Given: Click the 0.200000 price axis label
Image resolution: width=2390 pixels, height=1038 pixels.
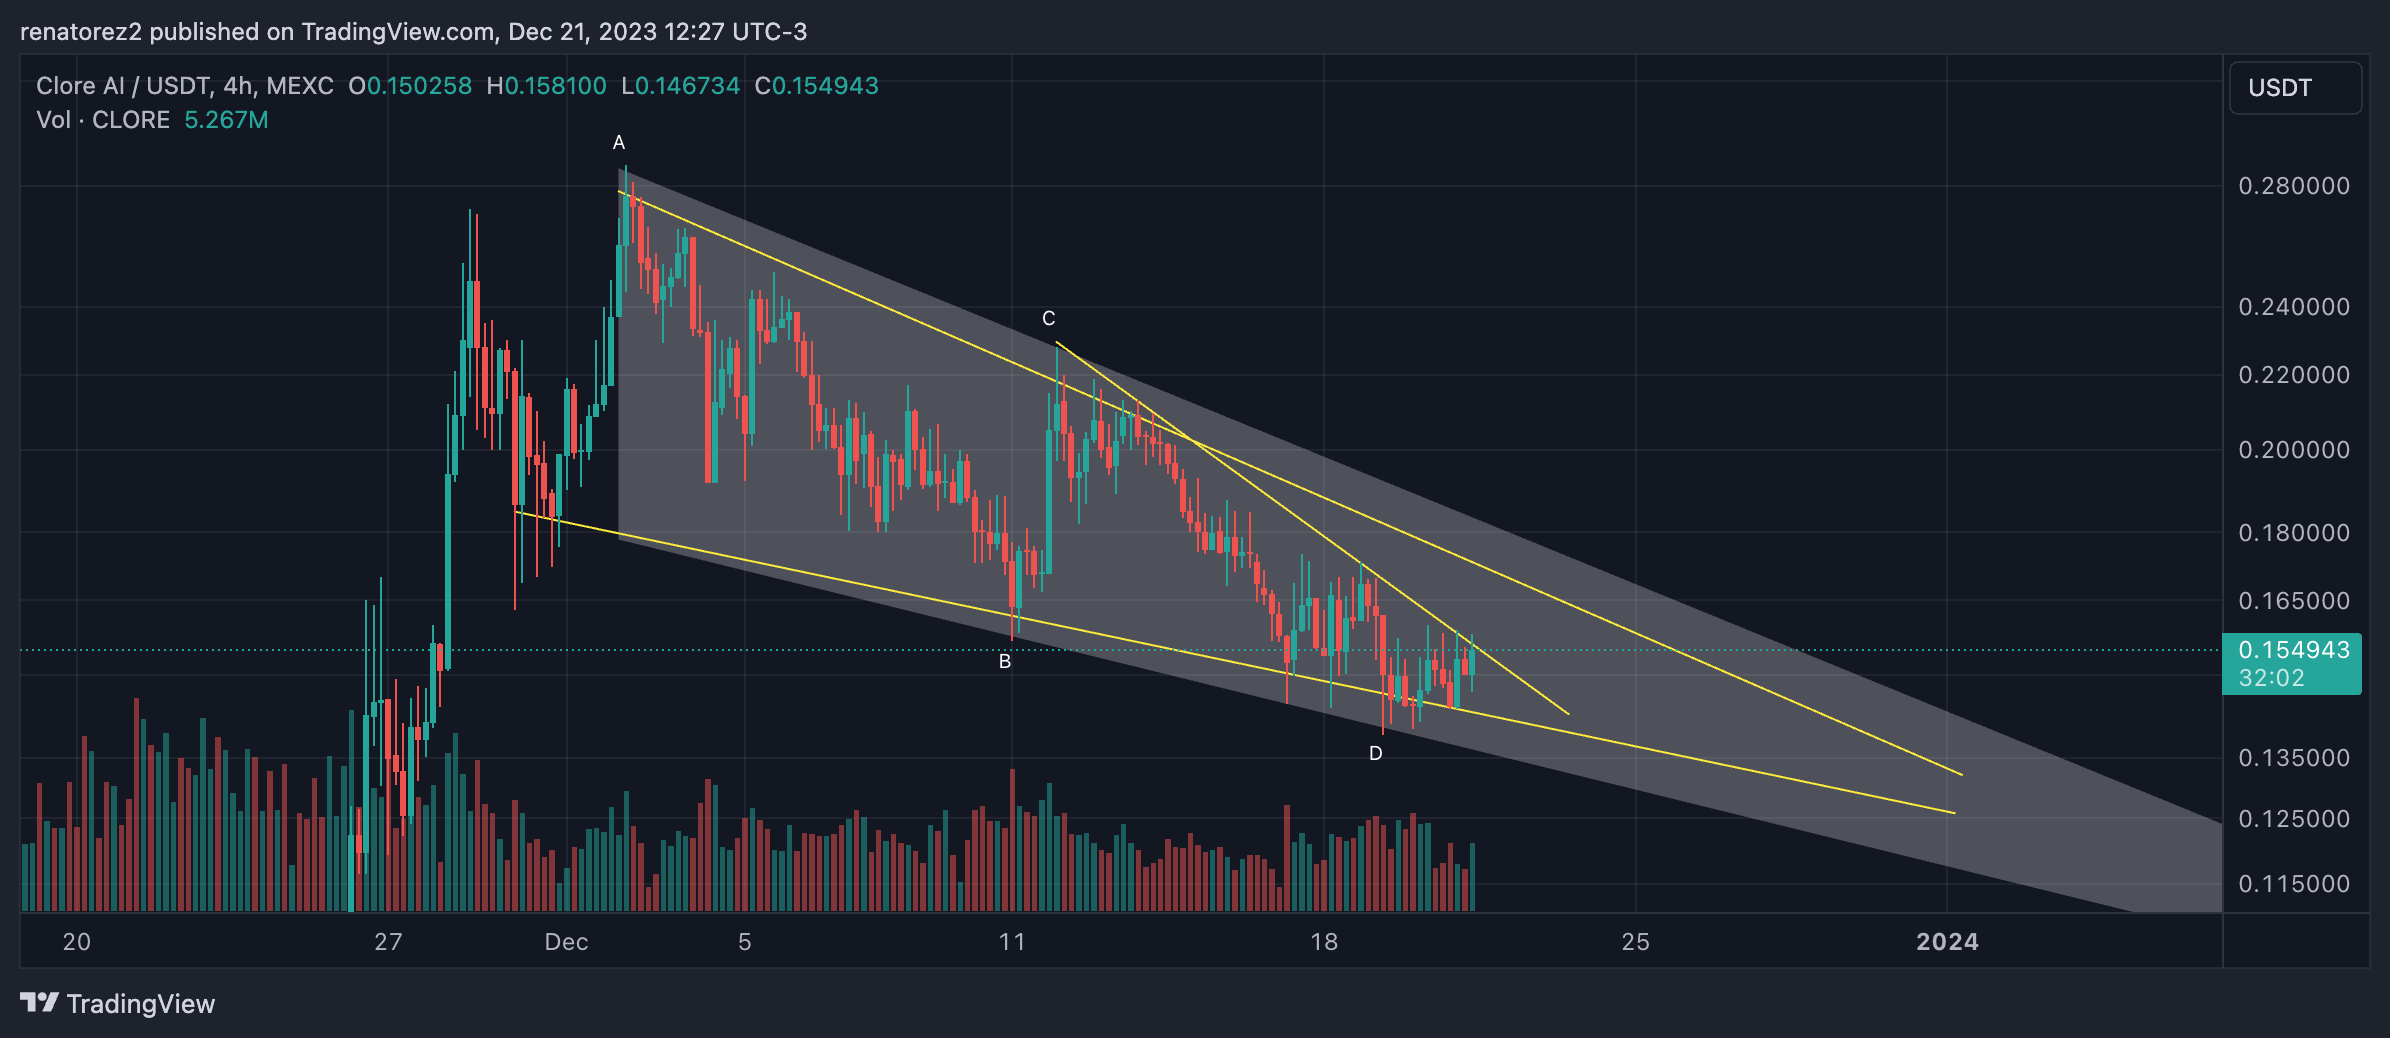Looking at the screenshot, I should click(2294, 450).
